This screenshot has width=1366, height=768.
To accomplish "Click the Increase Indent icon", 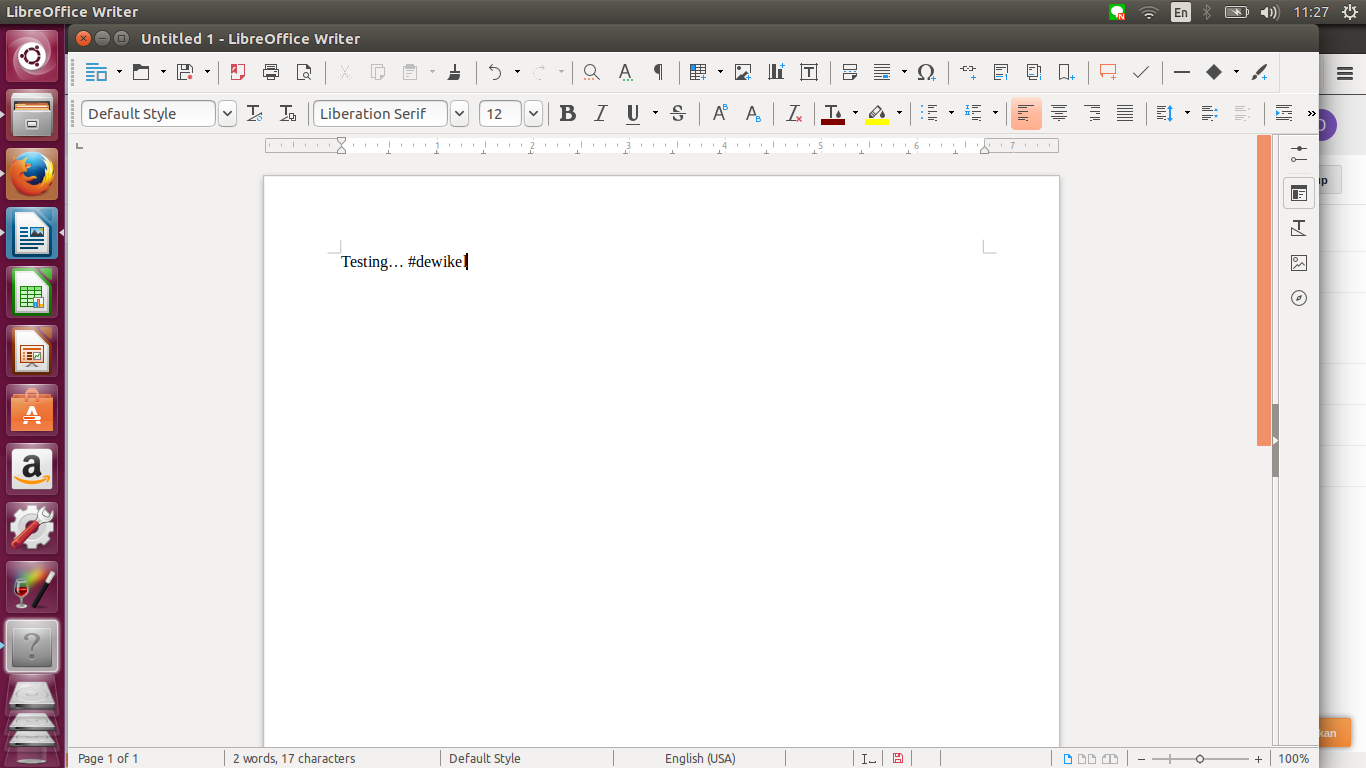I will tap(1284, 114).
